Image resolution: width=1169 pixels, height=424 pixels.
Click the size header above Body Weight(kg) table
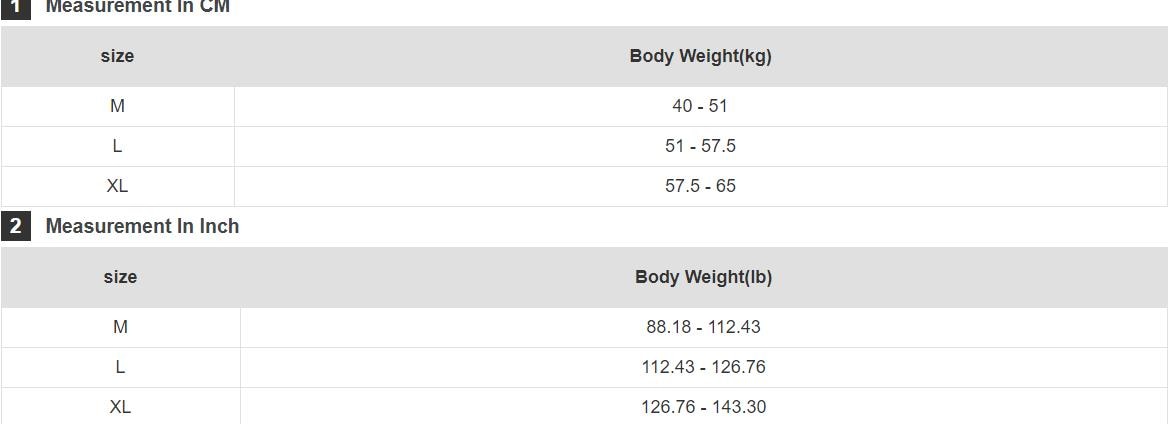pyautogui.click(x=117, y=56)
